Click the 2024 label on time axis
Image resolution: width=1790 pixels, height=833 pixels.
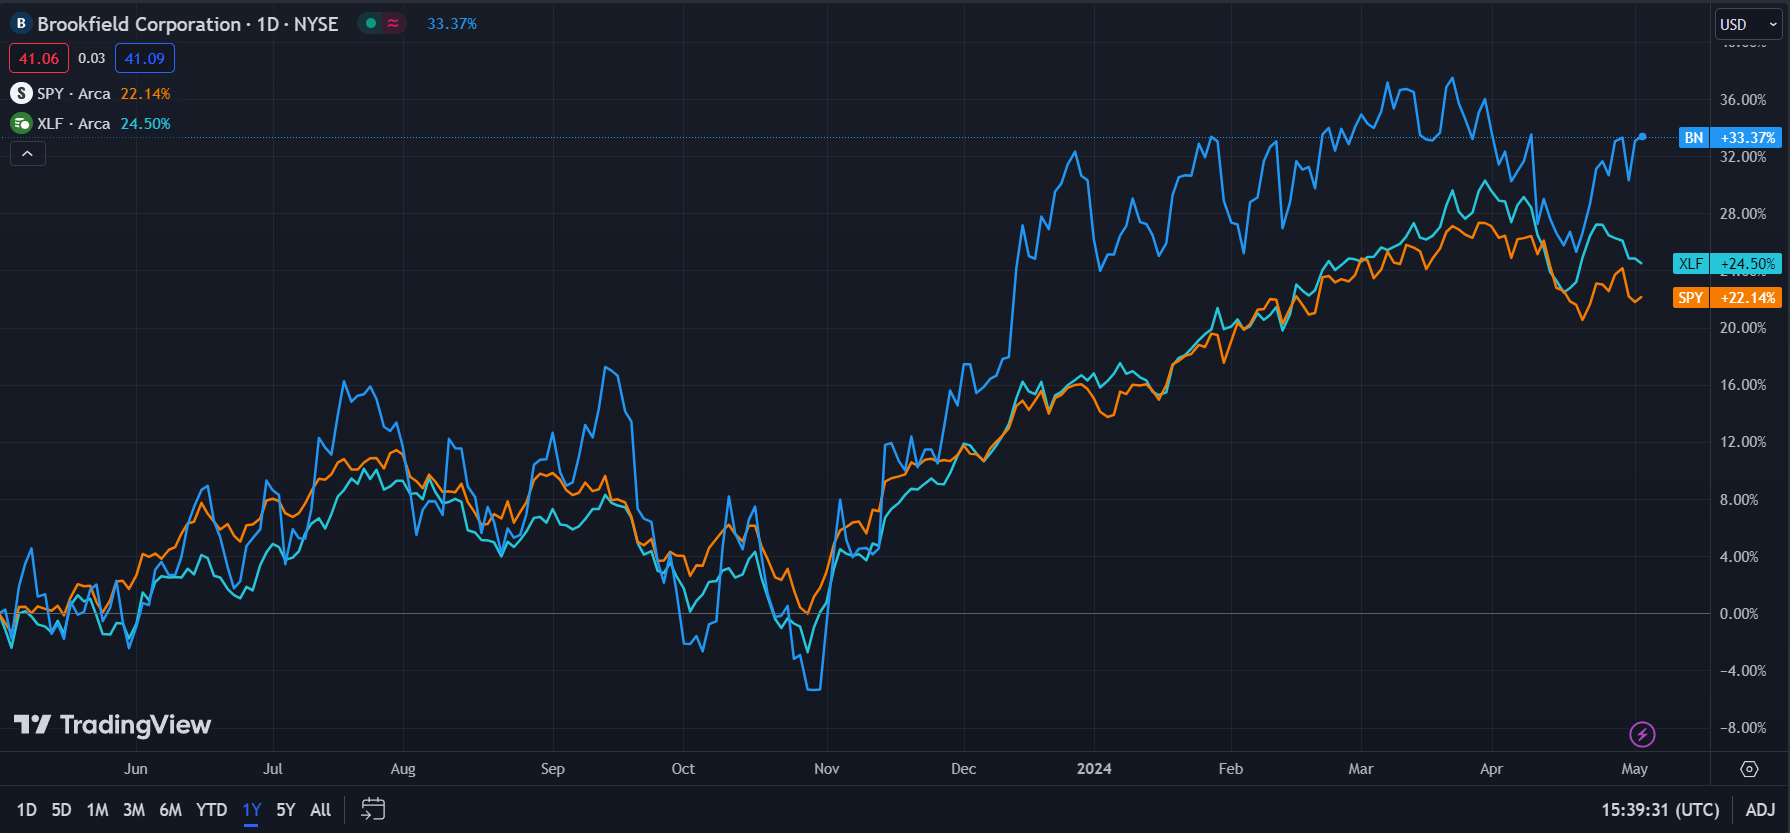[1094, 769]
